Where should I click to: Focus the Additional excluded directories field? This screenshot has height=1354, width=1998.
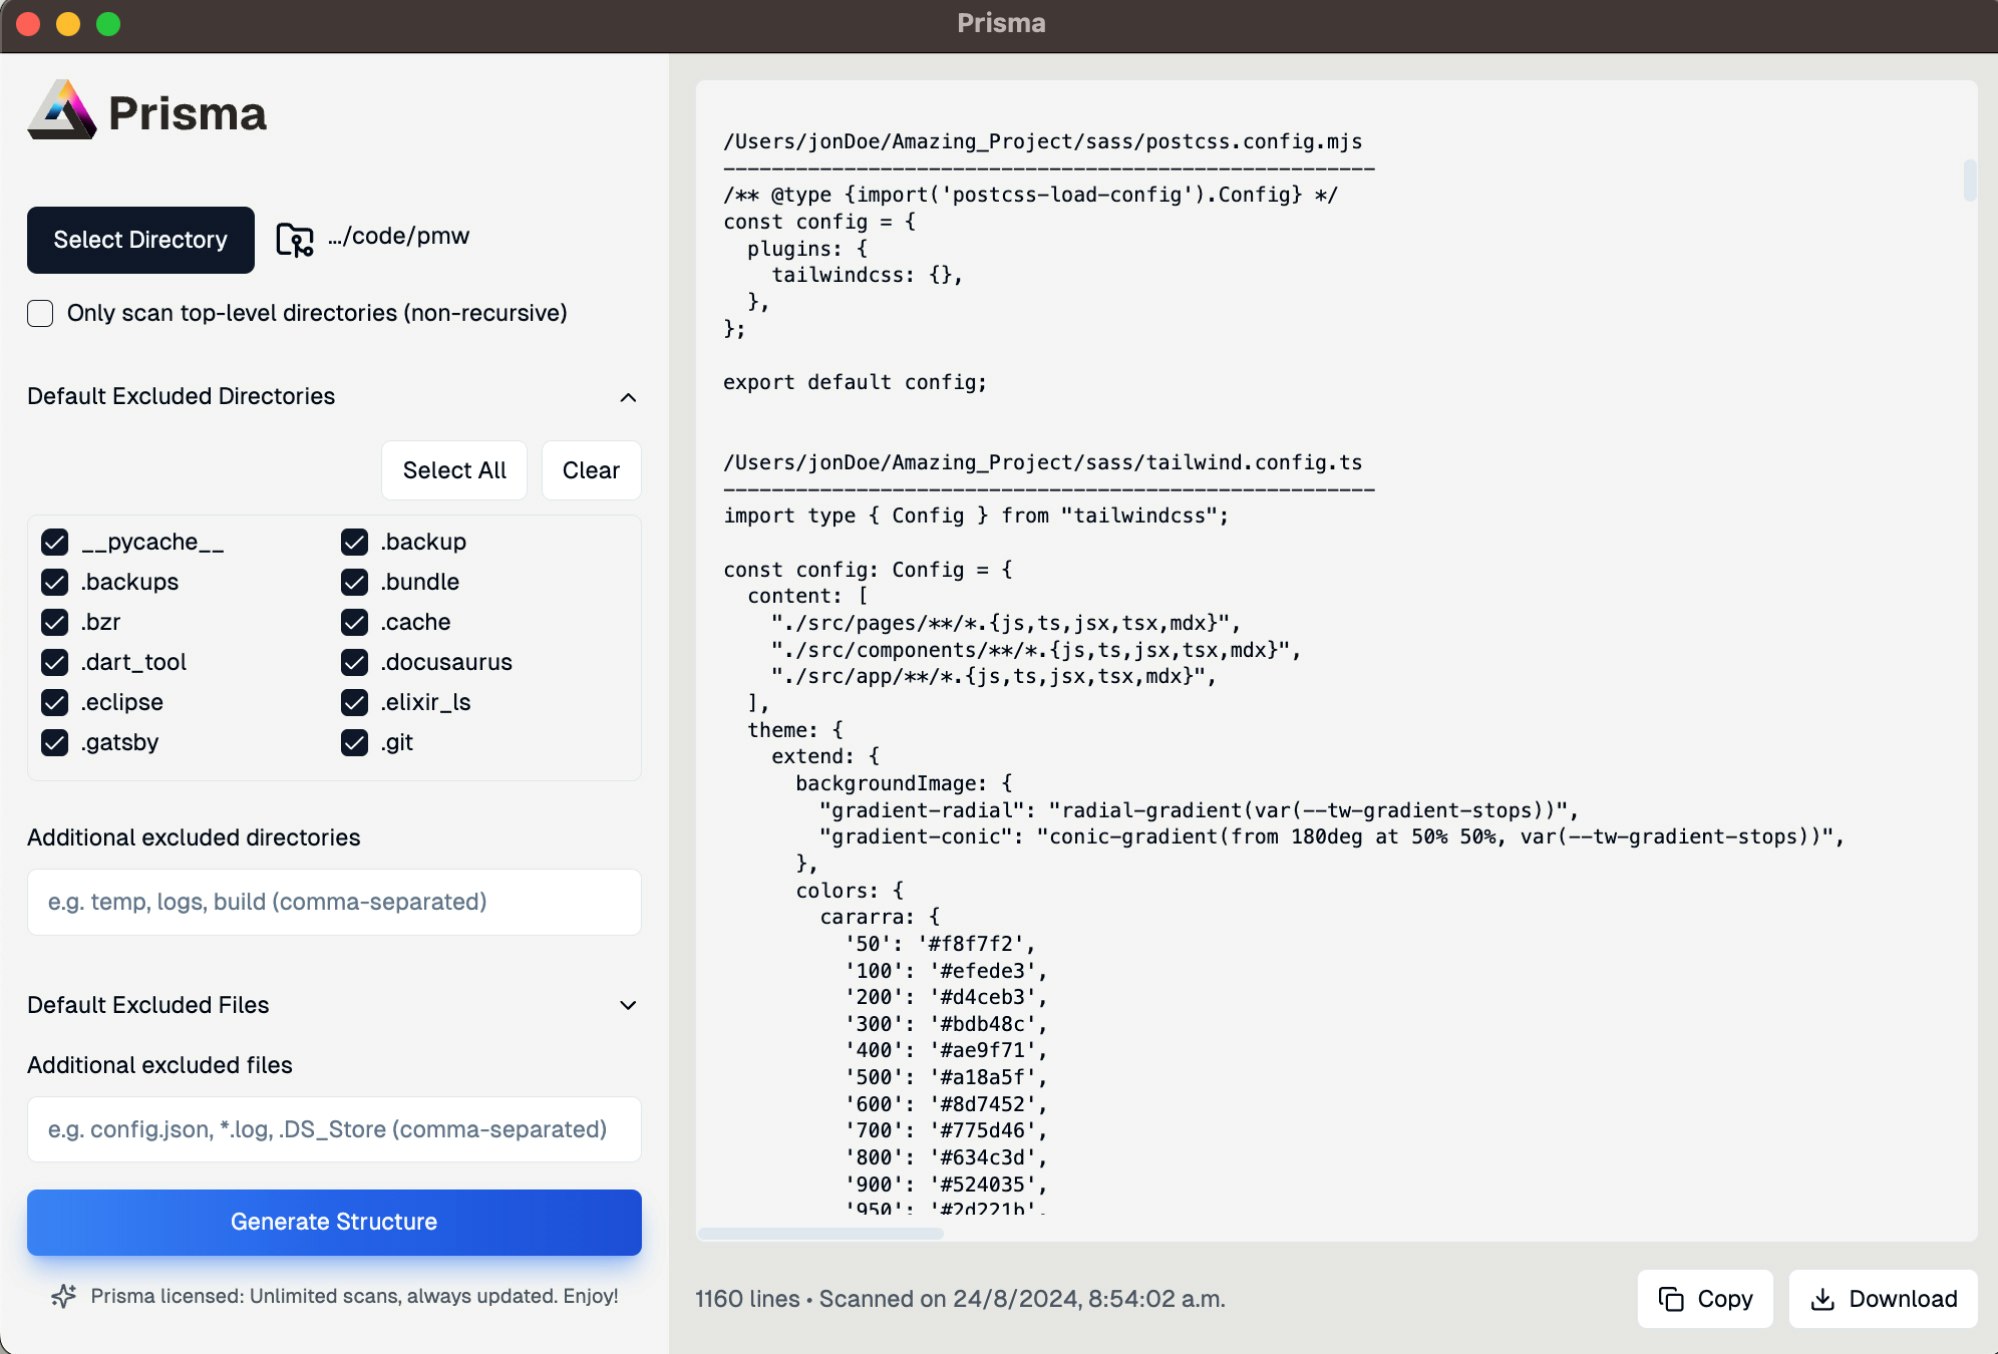pos(334,902)
